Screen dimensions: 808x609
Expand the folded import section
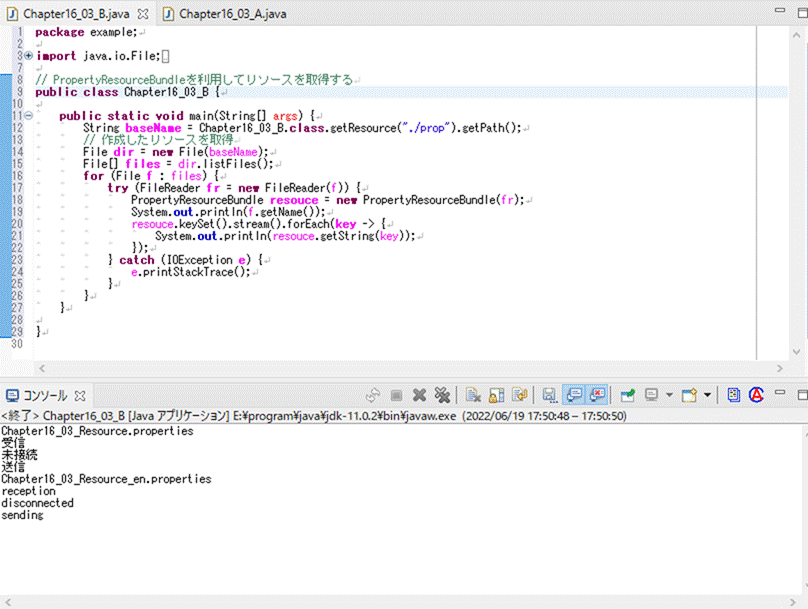(28, 56)
